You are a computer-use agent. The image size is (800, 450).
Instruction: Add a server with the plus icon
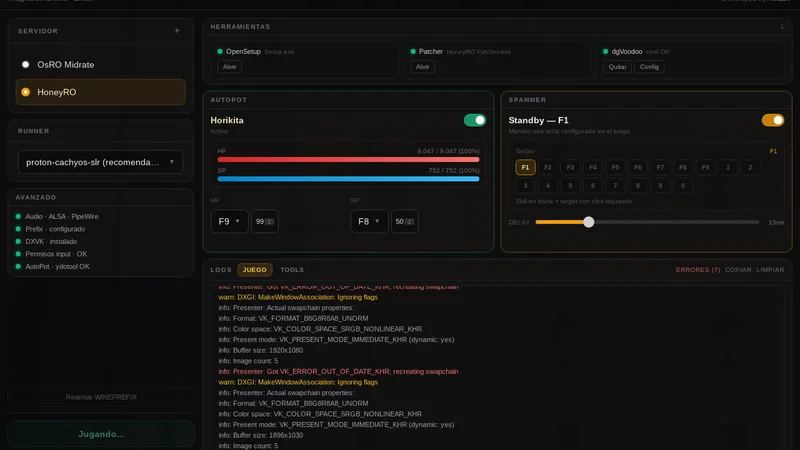coord(177,31)
